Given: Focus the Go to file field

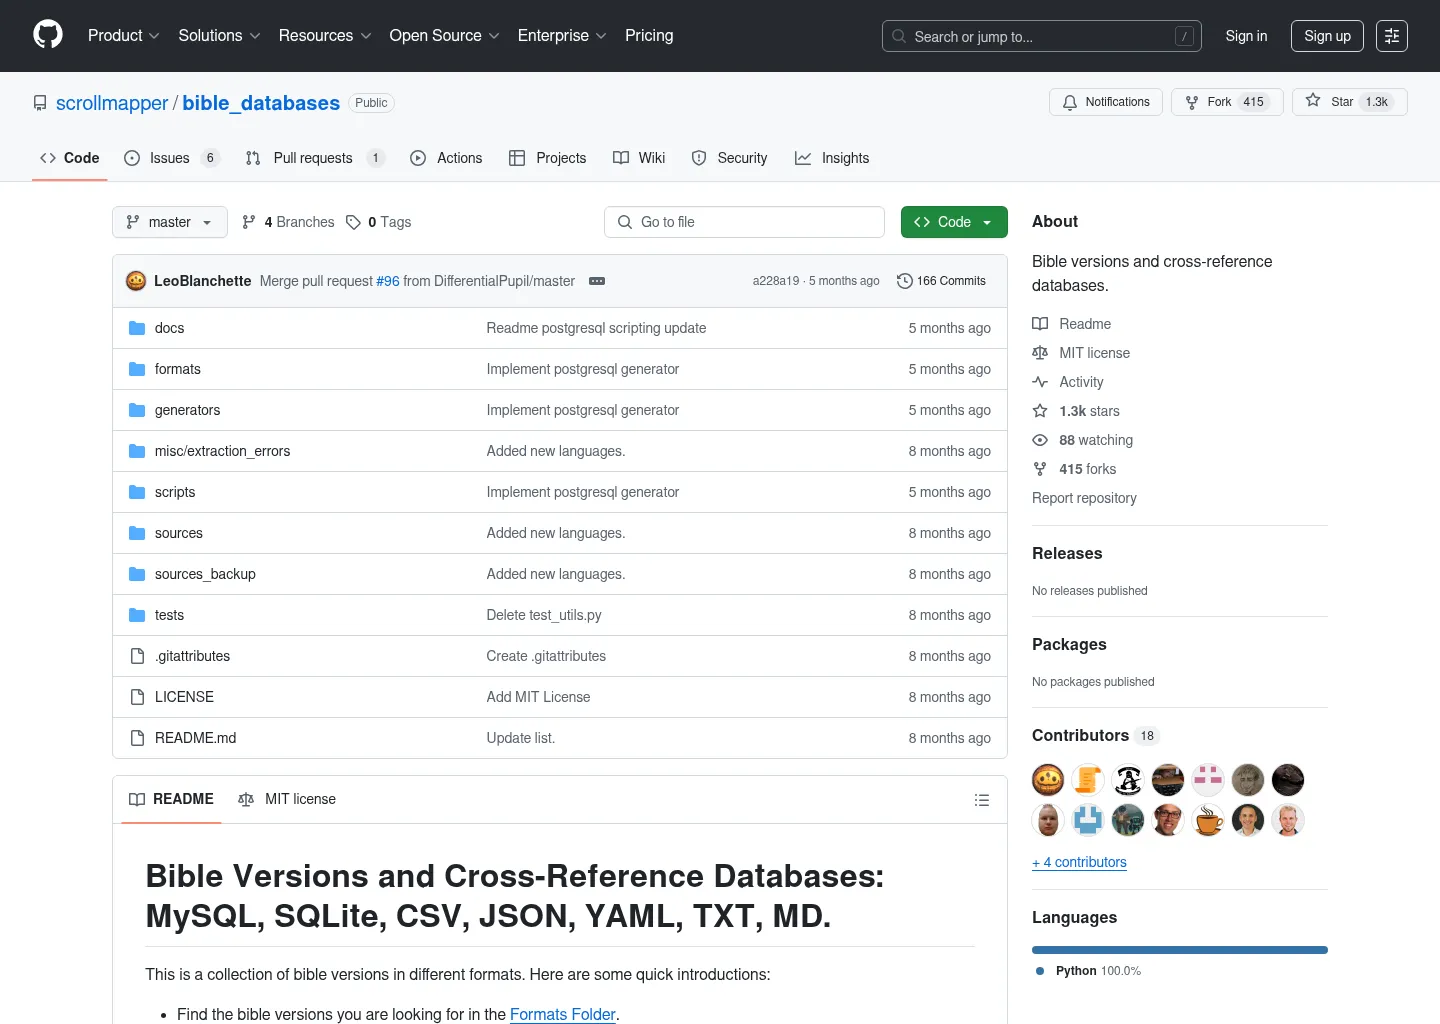Looking at the screenshot, I should [744, 222].
